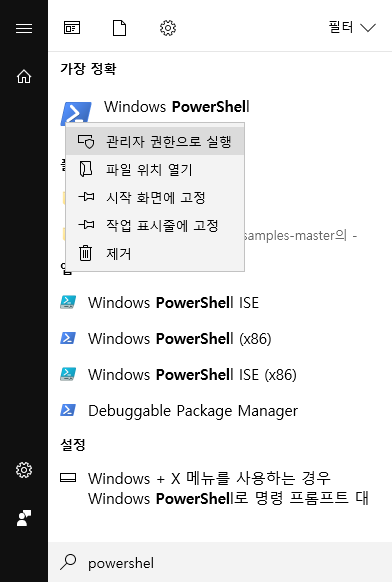Select 관리자 권한으로 실행 from context menu
The image size is (392, 582).
[155, 141]
